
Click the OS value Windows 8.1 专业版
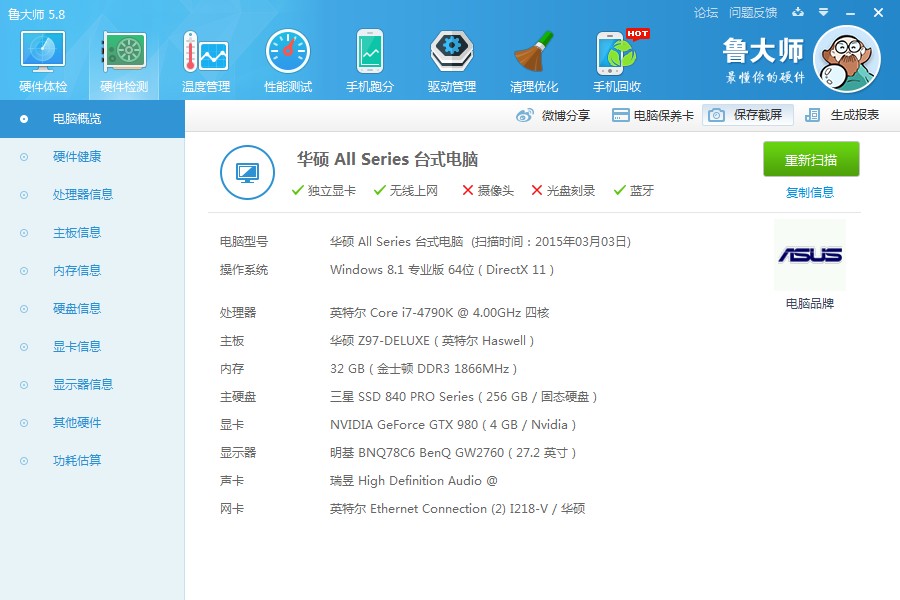[442, 270]
